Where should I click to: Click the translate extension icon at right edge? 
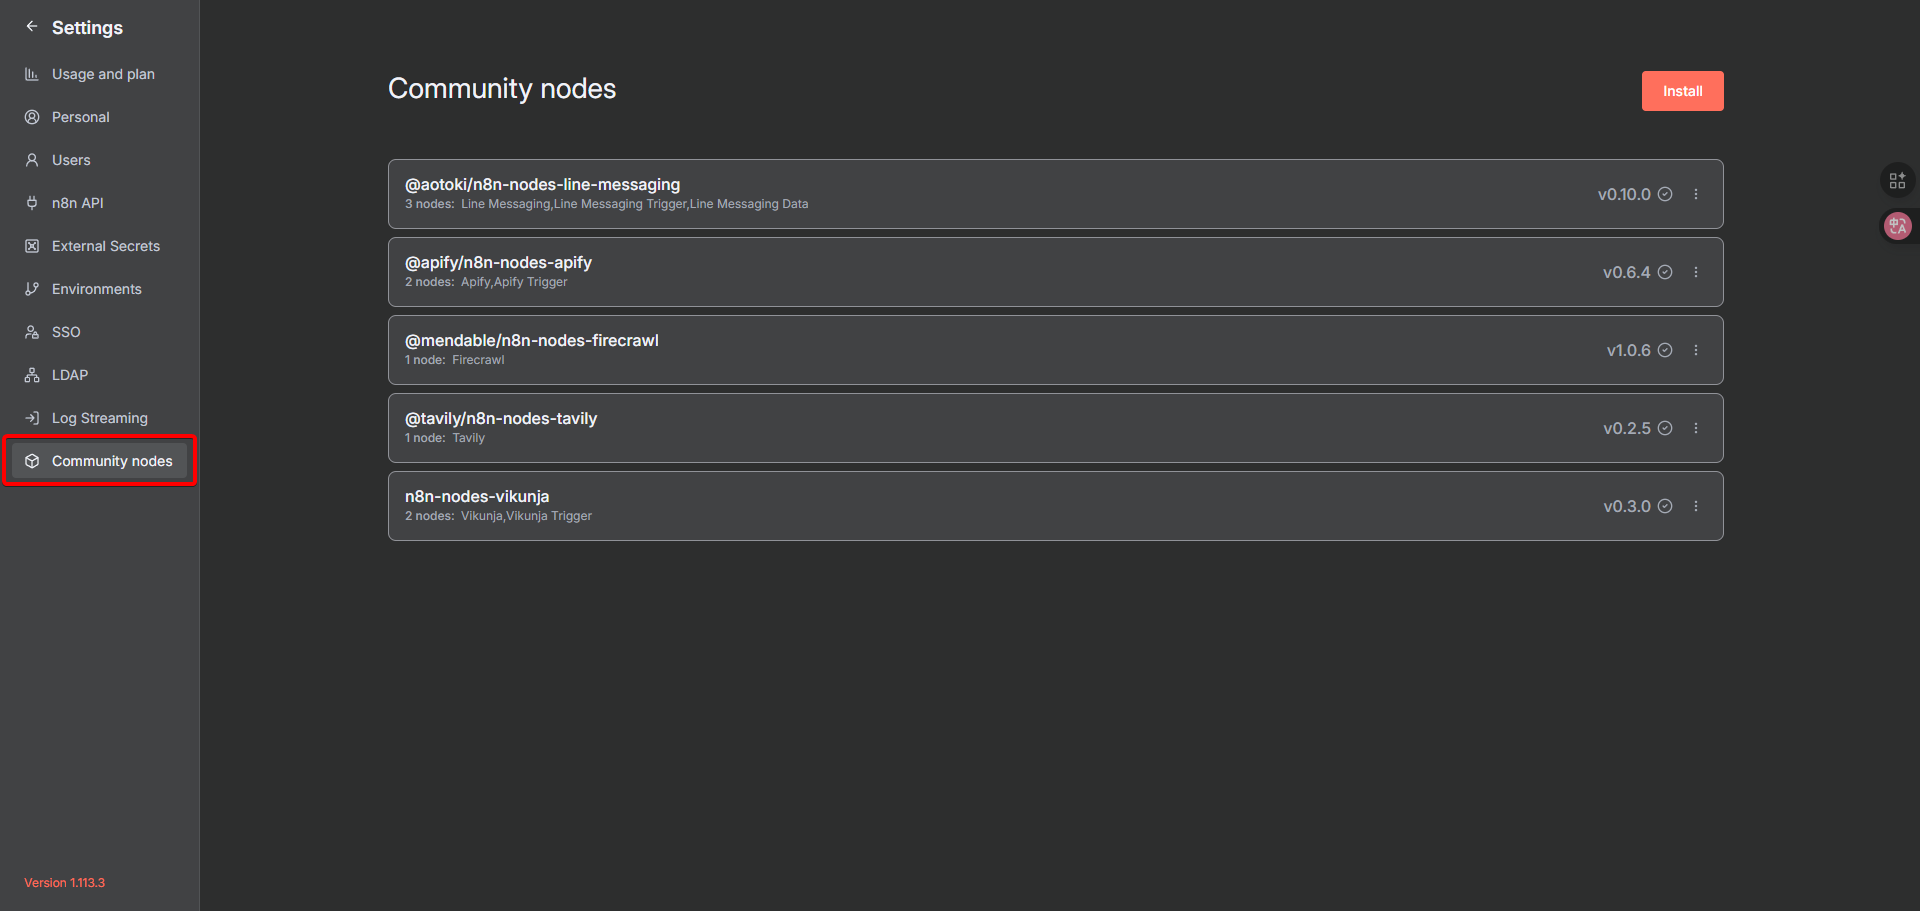click(x=1897, y=226)
